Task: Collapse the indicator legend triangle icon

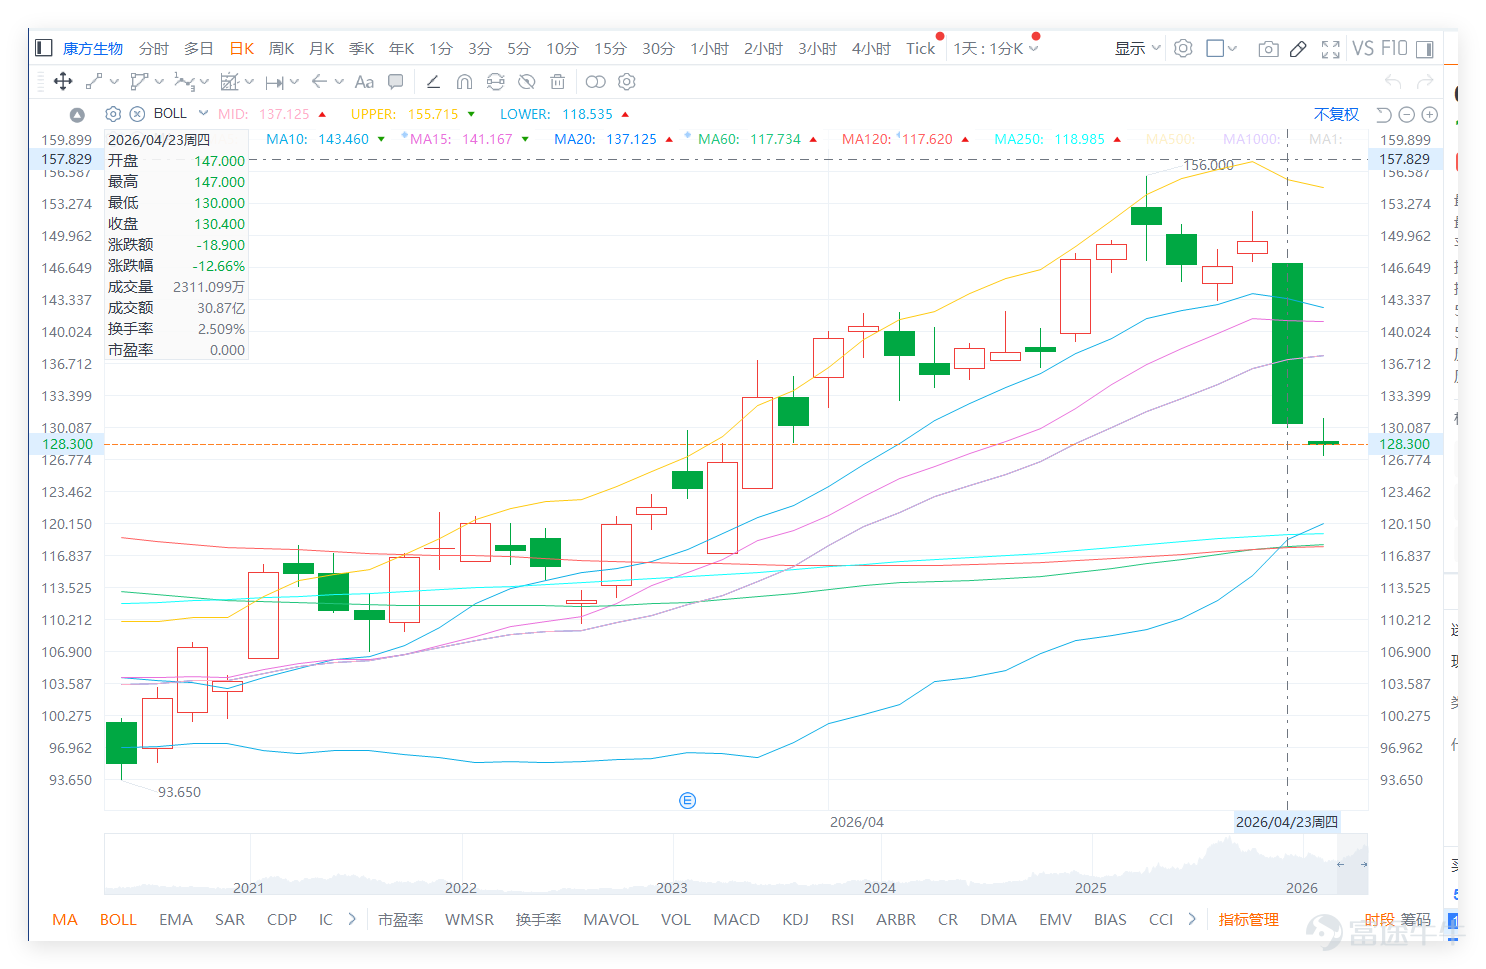Action: click(x=77, y=114)
